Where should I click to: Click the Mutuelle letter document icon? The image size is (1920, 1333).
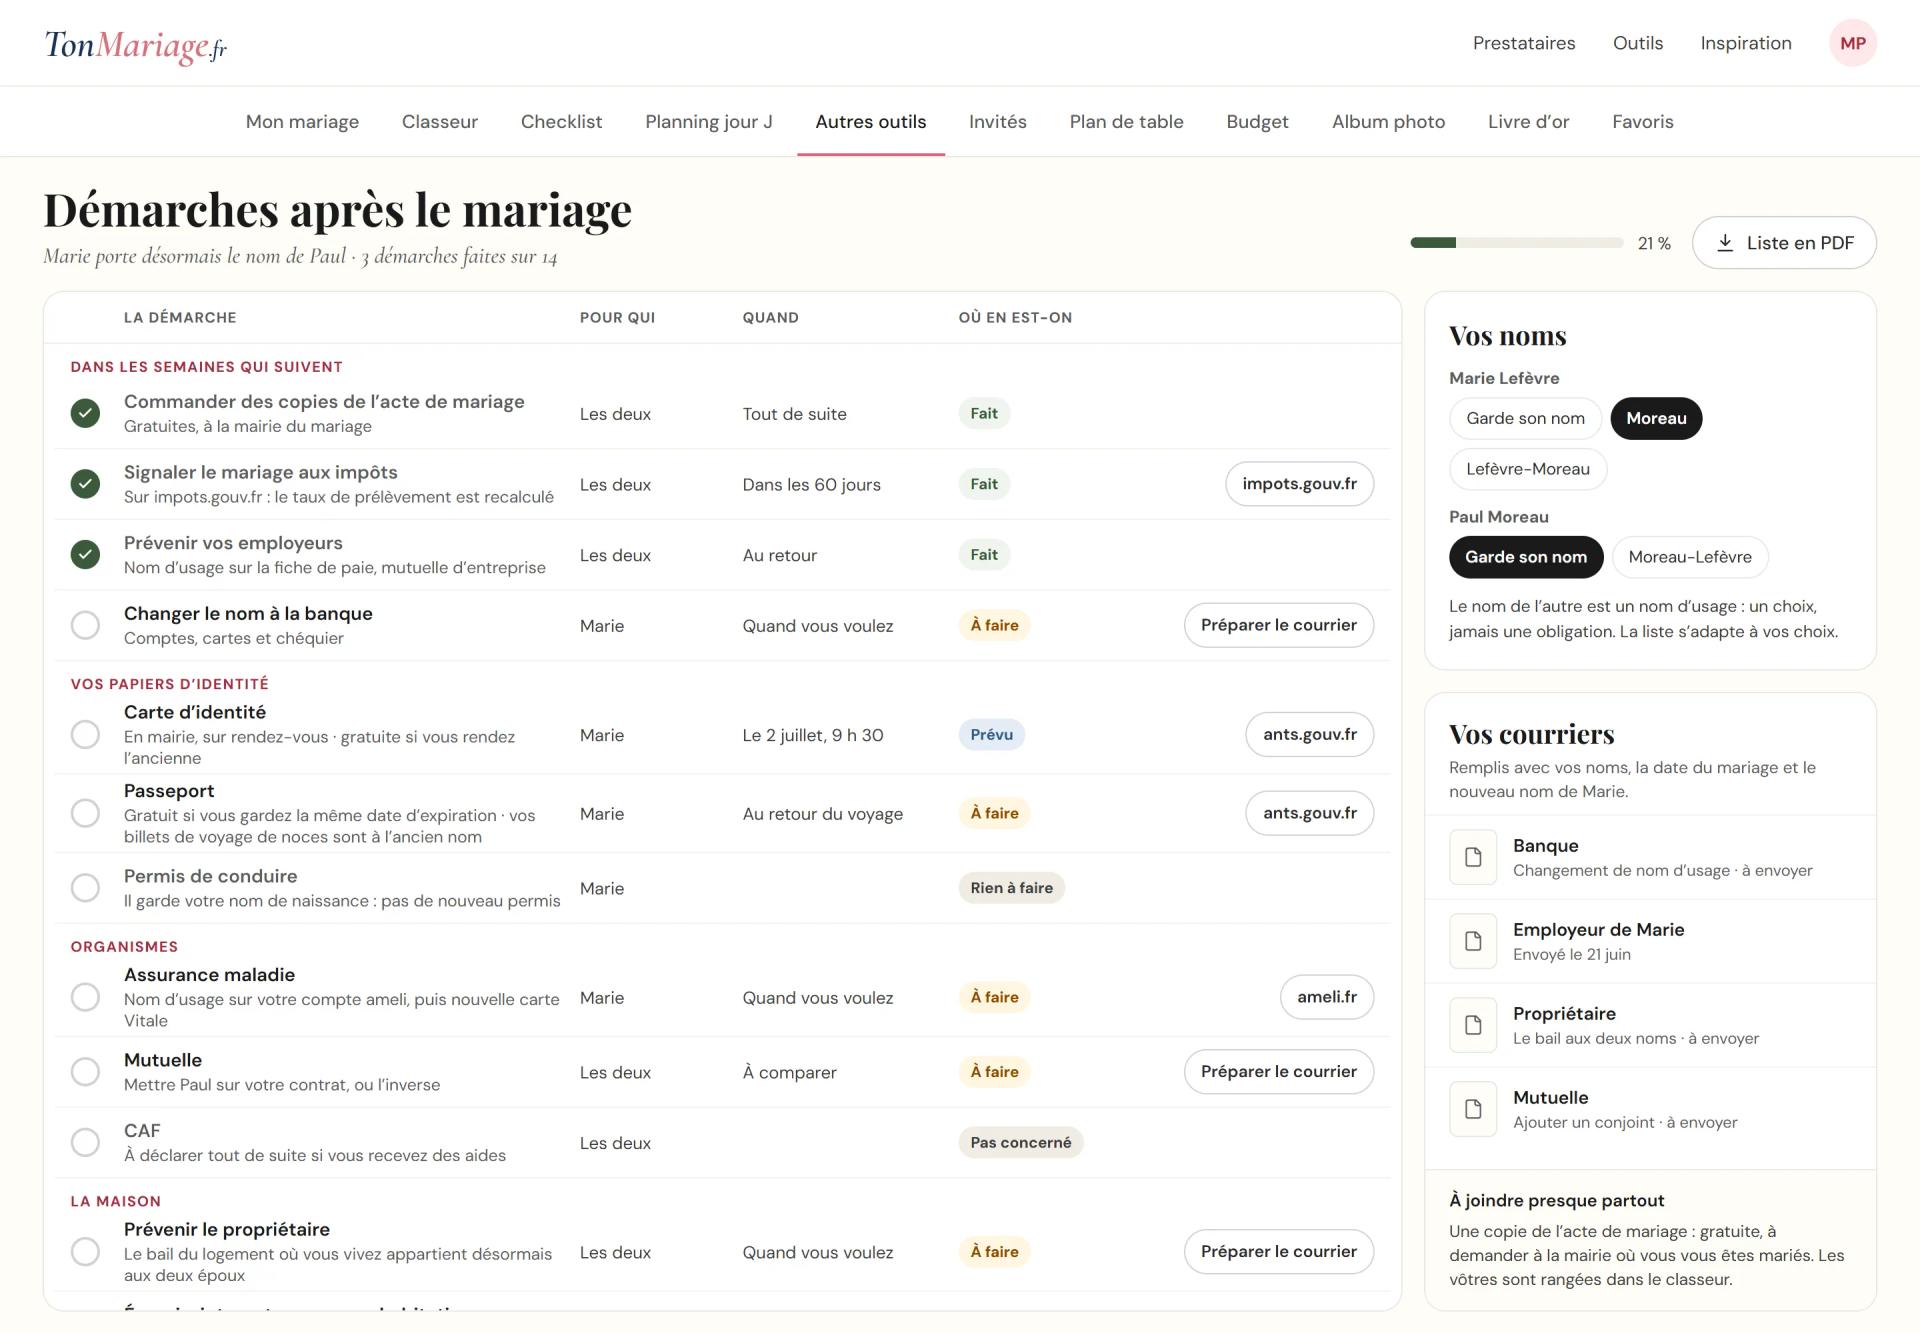pyautogui.click(x=1473, y=1109)
